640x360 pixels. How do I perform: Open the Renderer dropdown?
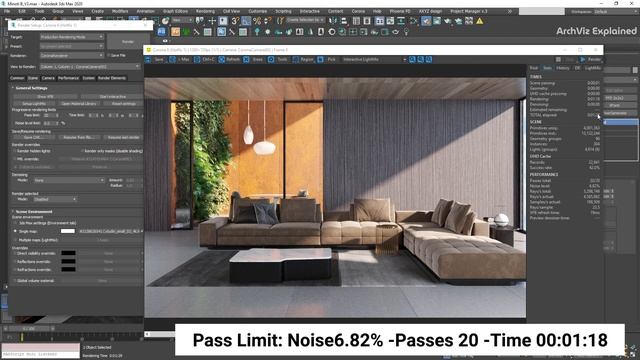tap(72, 56)
